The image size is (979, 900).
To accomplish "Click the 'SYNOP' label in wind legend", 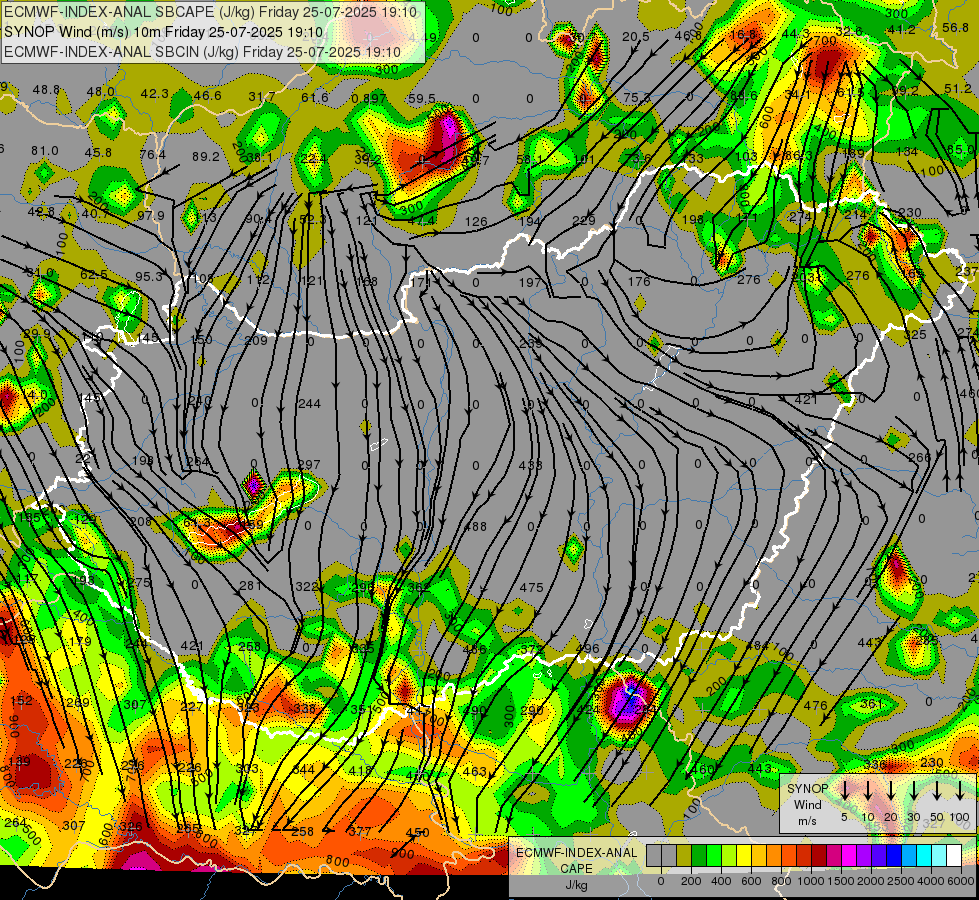I will (807, 789).
